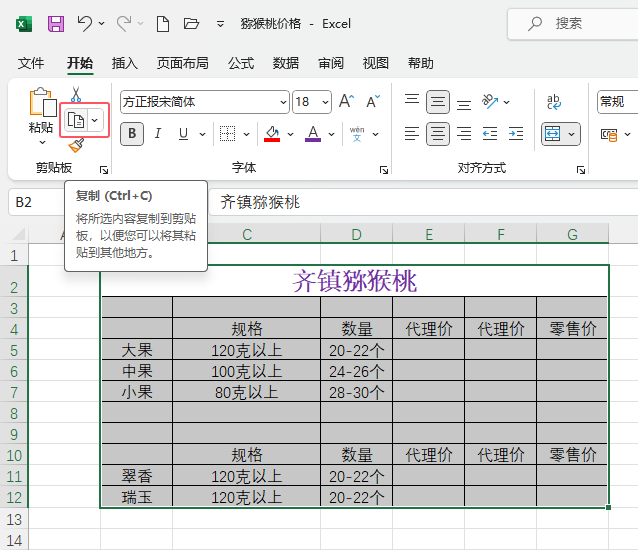Click the title cell 齐镇猕猴桃
Screen dimensions: 638x550
[x=354, y=281]
